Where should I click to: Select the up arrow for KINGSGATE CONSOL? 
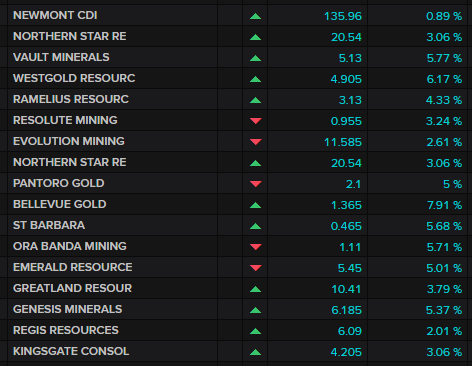[255, 352]
